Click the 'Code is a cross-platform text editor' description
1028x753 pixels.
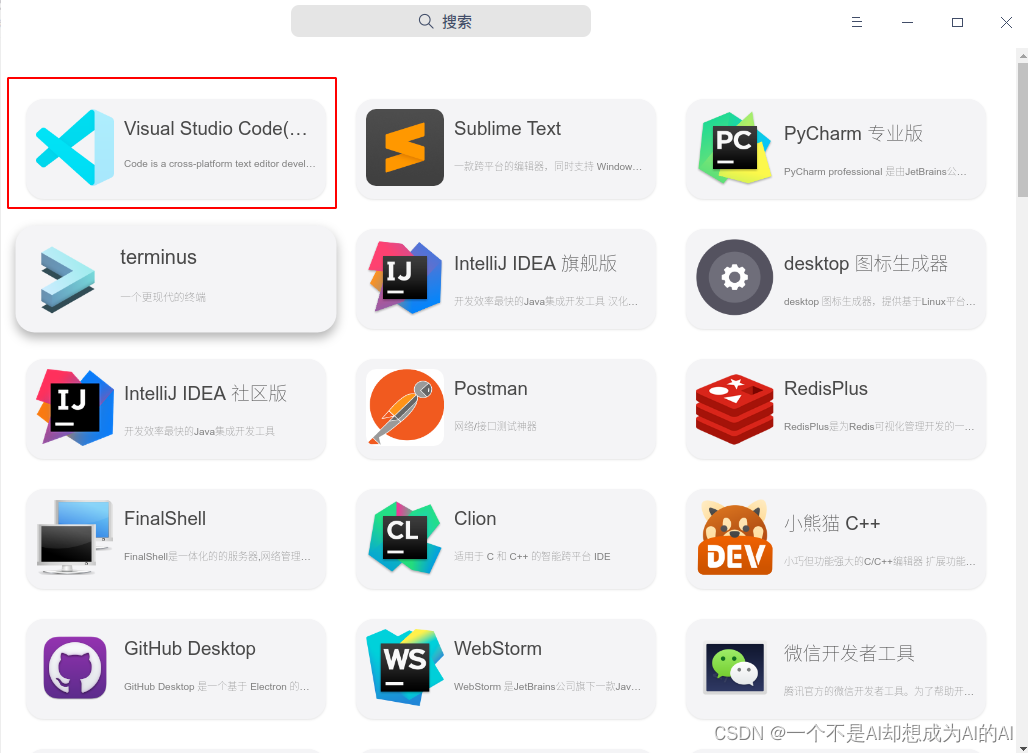point(220,164)
